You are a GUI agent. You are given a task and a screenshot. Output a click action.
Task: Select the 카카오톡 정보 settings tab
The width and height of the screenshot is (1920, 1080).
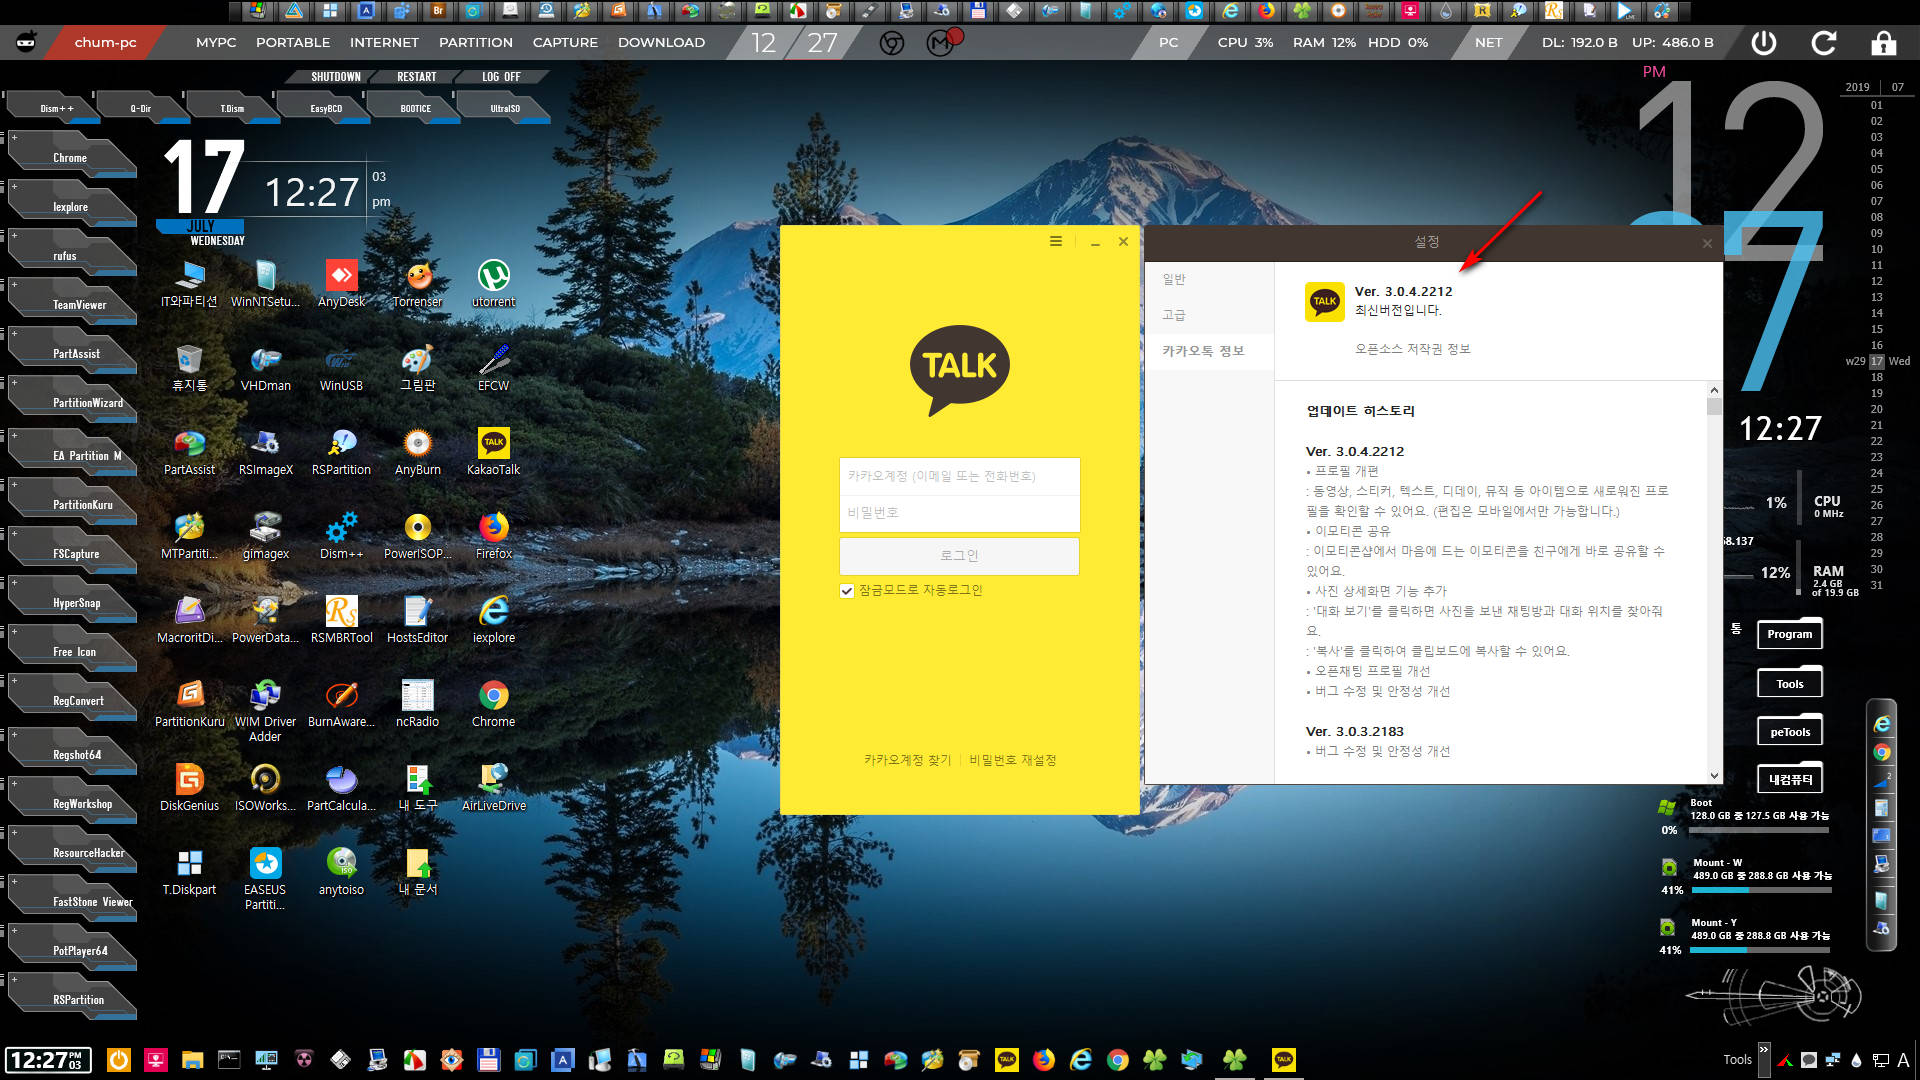(x=1210, y=351)
